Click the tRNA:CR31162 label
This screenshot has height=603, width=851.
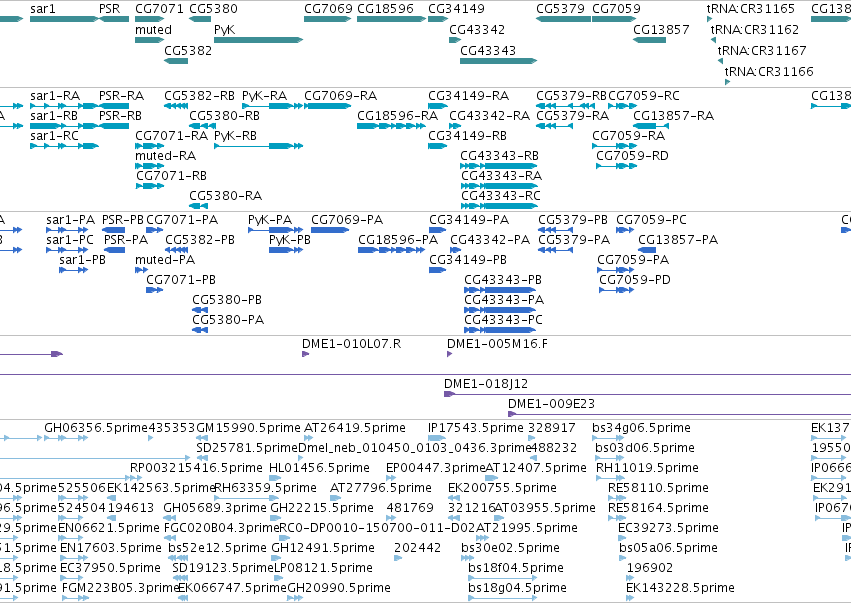(754, 30)
